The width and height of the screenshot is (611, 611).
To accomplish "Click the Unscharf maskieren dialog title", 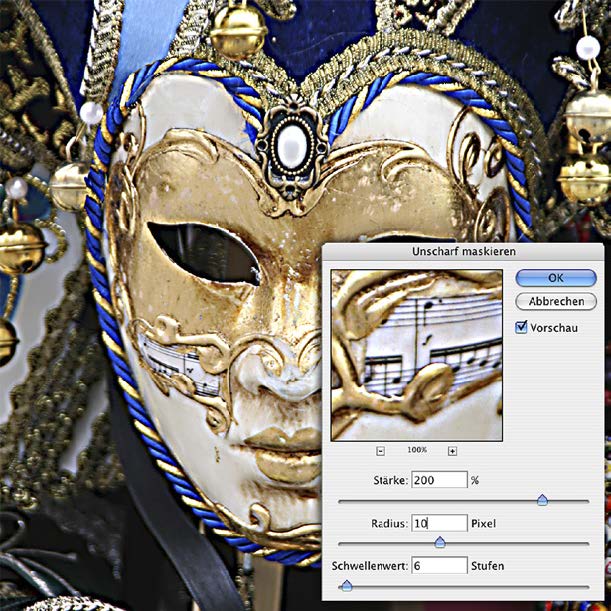I will 464,251.
